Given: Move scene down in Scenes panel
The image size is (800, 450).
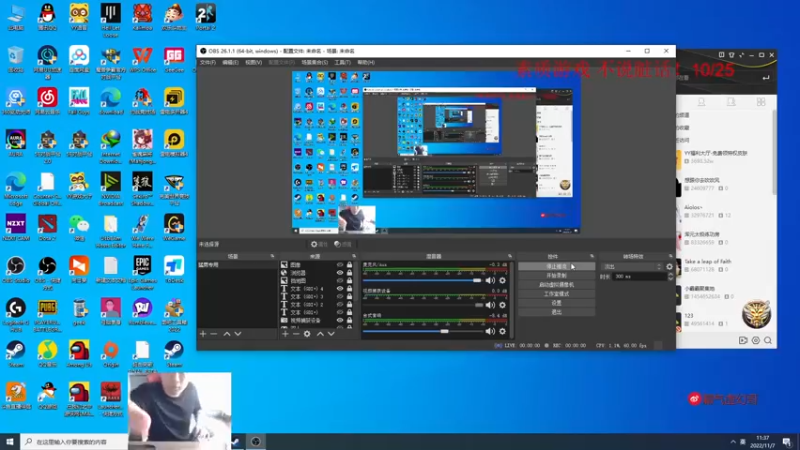Looking at the screenshot, I should [x=238, y=334].
